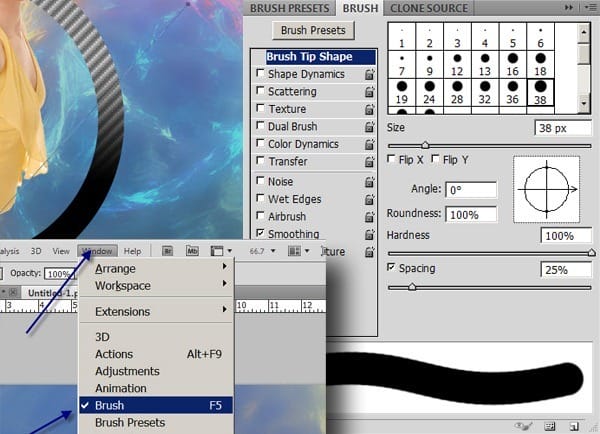Check the Transfer option

click(260, 160)
